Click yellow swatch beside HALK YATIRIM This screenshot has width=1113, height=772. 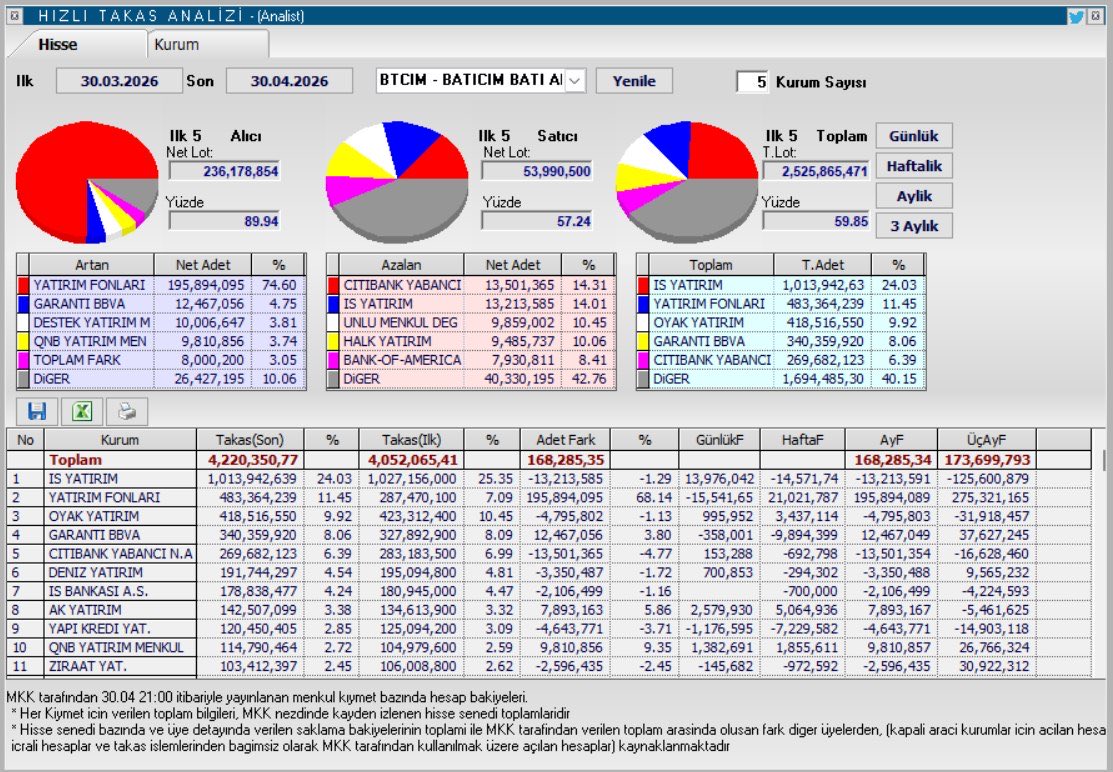[x=333, y=341]
